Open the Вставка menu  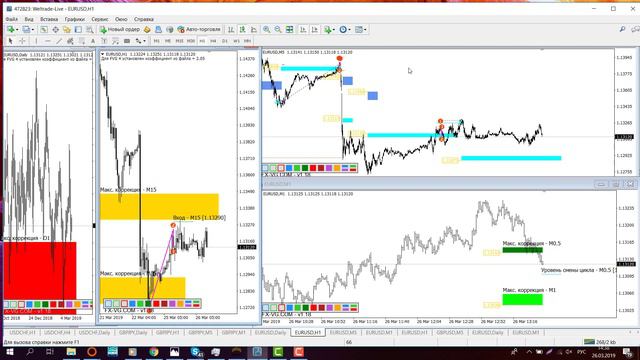[49, 19]
